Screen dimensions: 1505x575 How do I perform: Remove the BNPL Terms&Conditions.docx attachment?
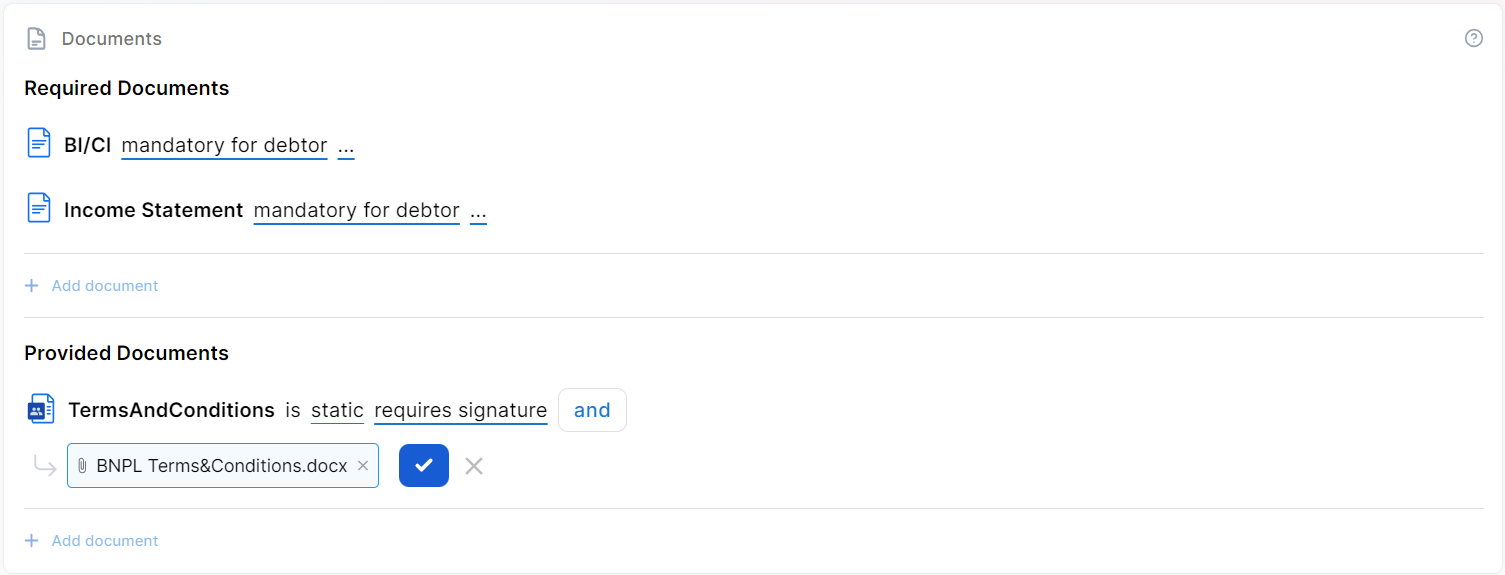click(363, 466)
